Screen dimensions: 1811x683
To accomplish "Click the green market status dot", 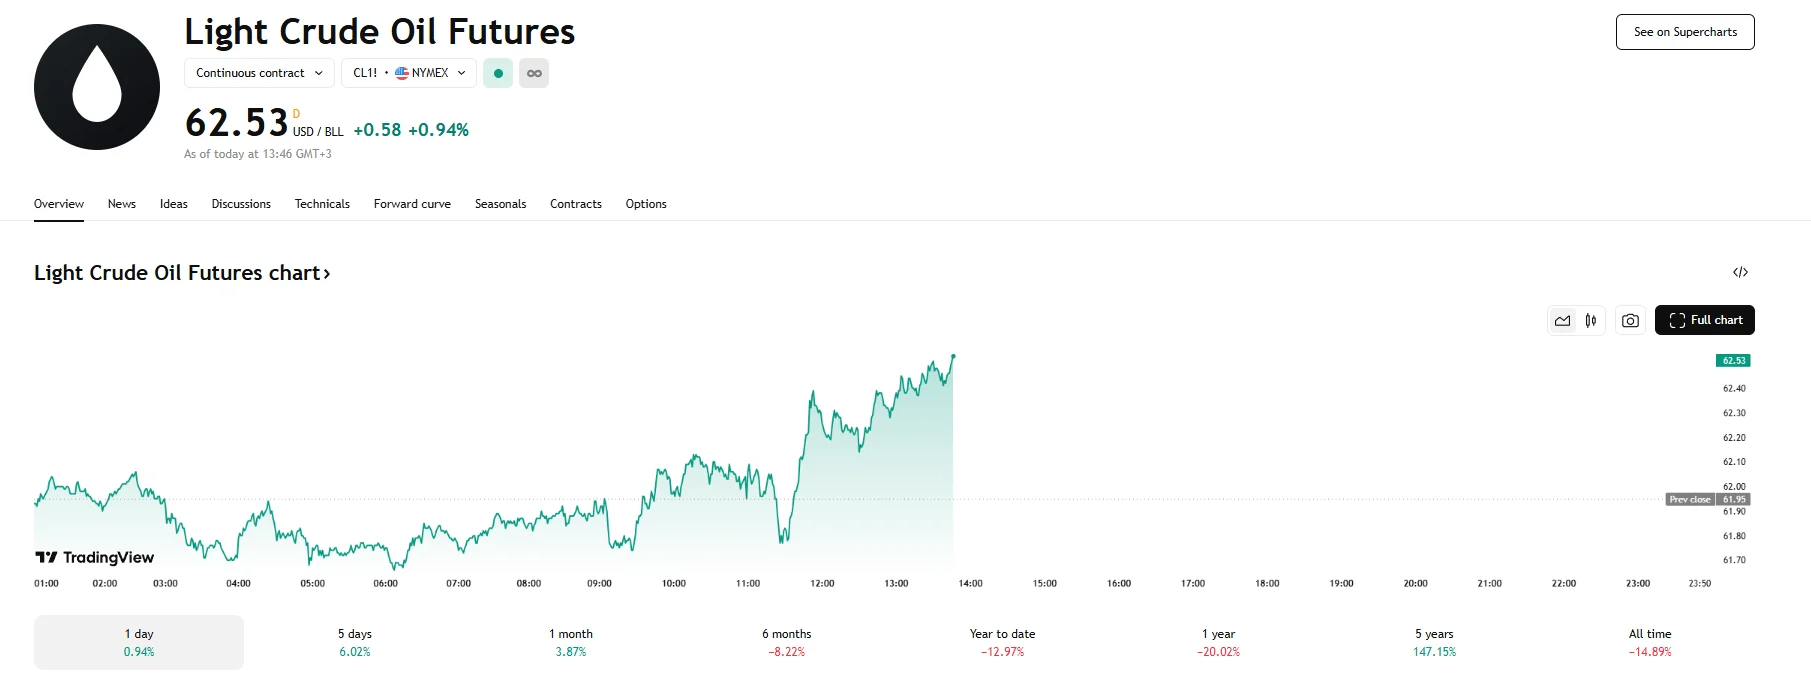I will click(497, 72).
